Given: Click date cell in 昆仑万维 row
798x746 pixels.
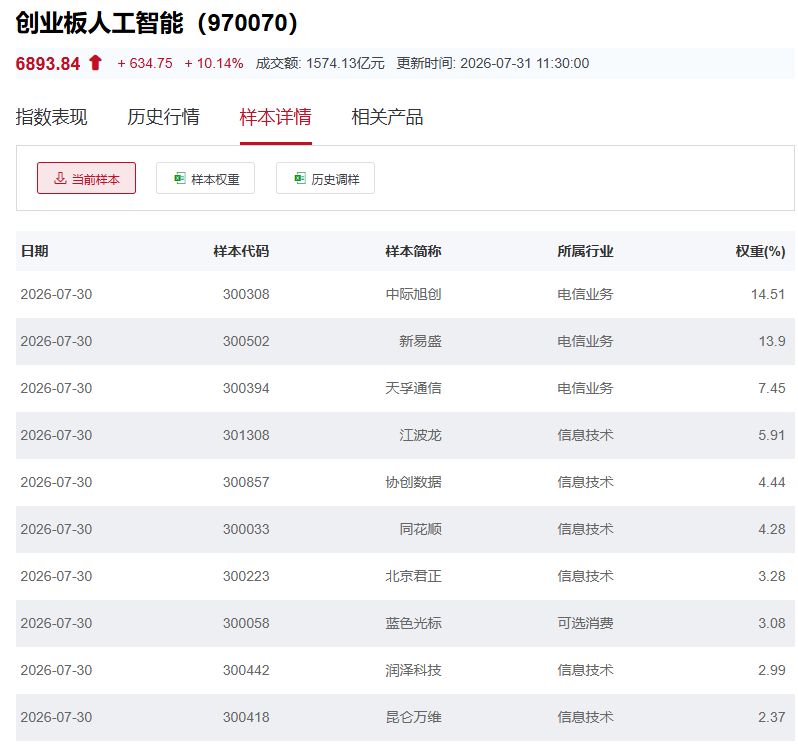Looking at the screenshot, I should [56, 717].
